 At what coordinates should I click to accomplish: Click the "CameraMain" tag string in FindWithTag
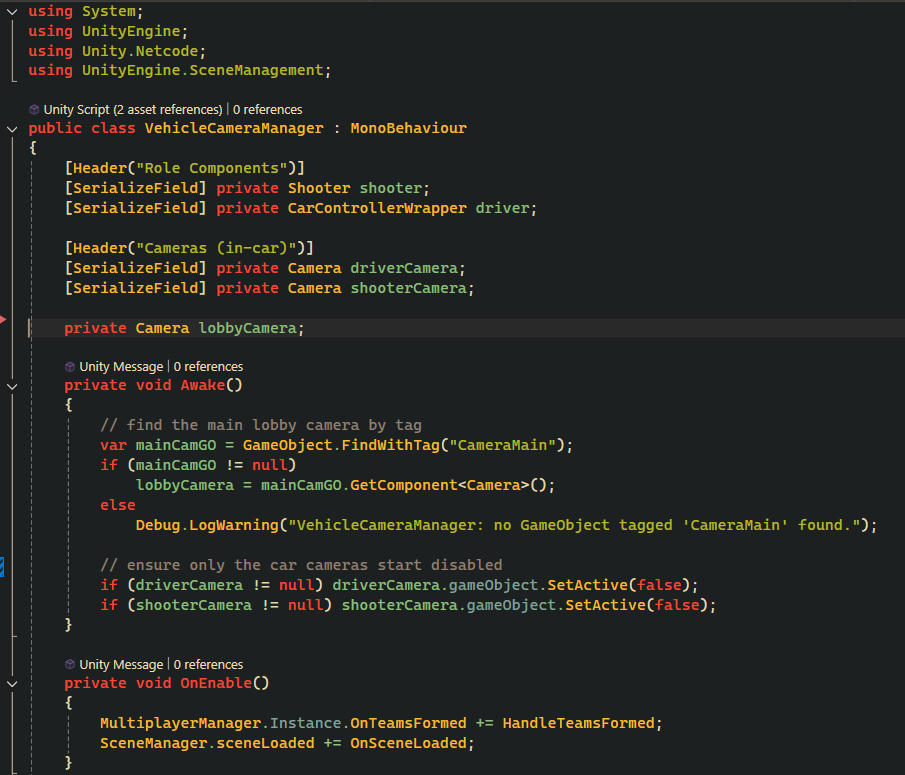tap(502, 445)
